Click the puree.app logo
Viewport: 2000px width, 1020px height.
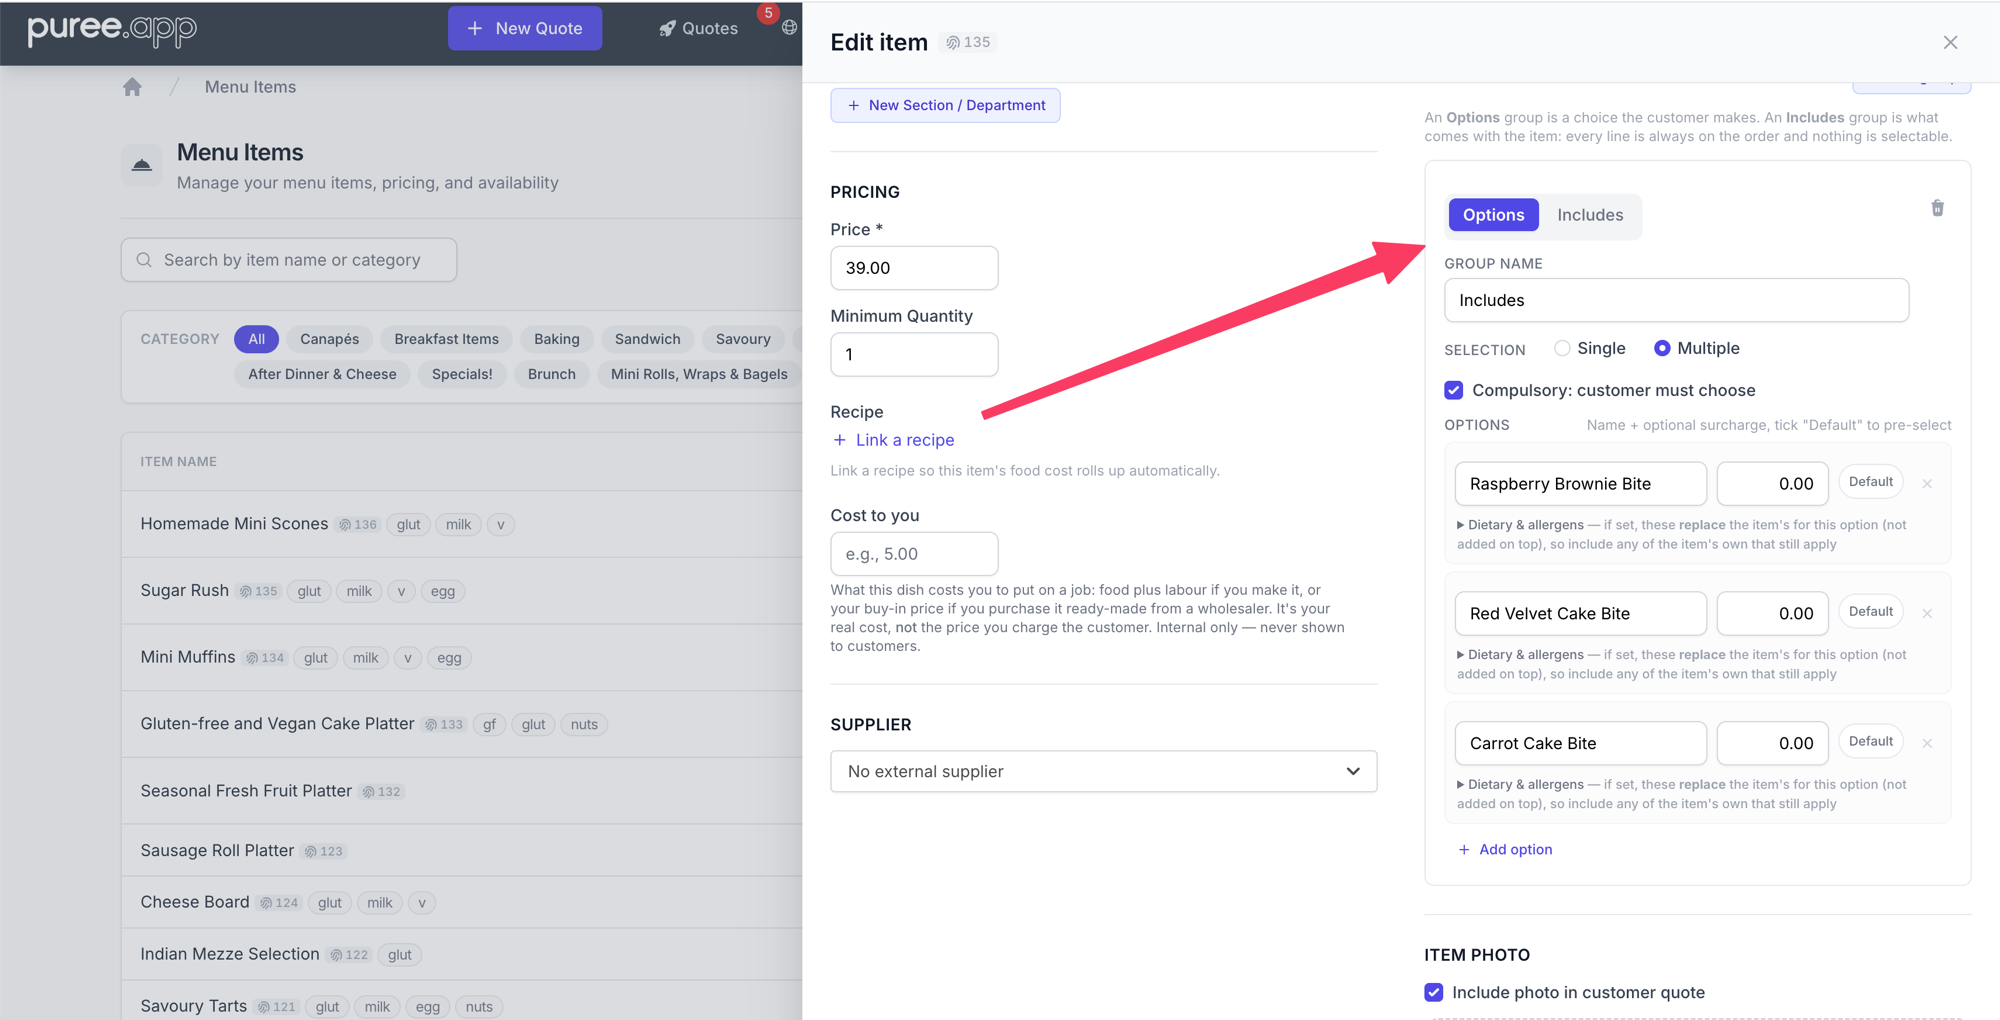[112, 29]
